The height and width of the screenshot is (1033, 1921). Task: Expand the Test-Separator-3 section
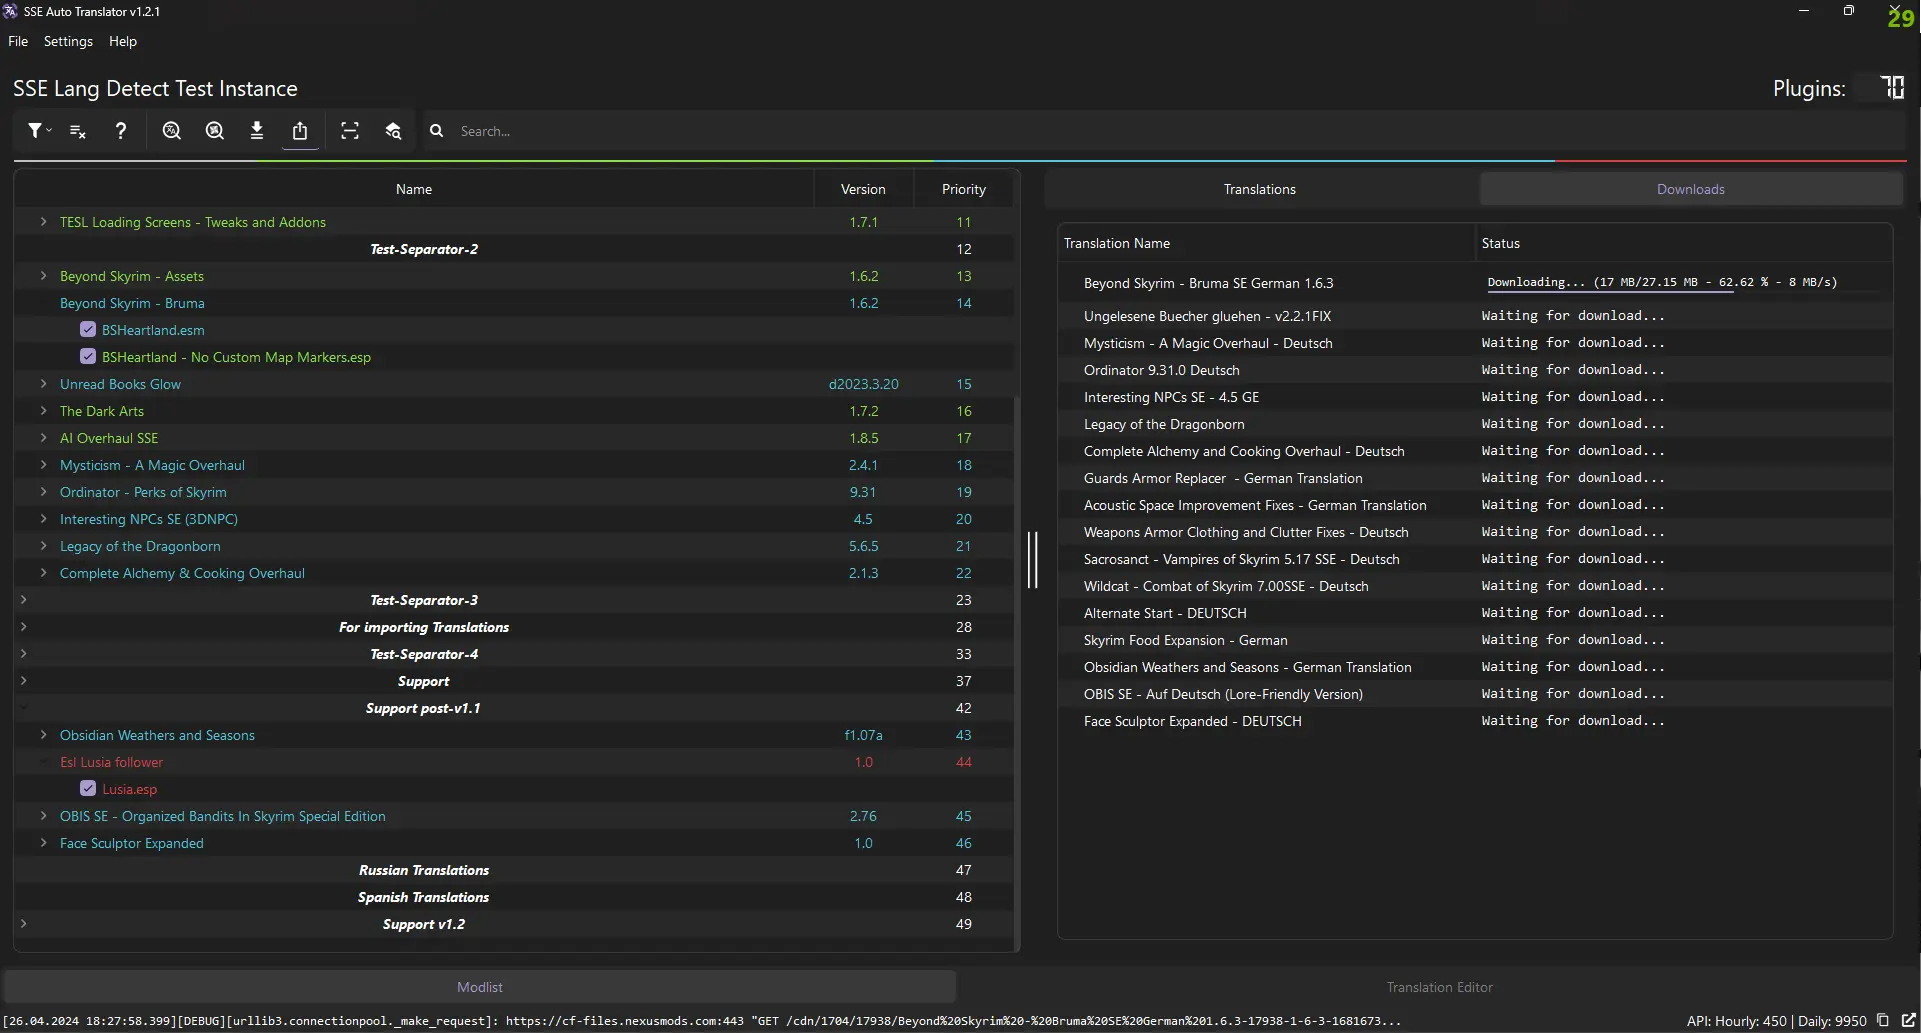coord(23,600)
